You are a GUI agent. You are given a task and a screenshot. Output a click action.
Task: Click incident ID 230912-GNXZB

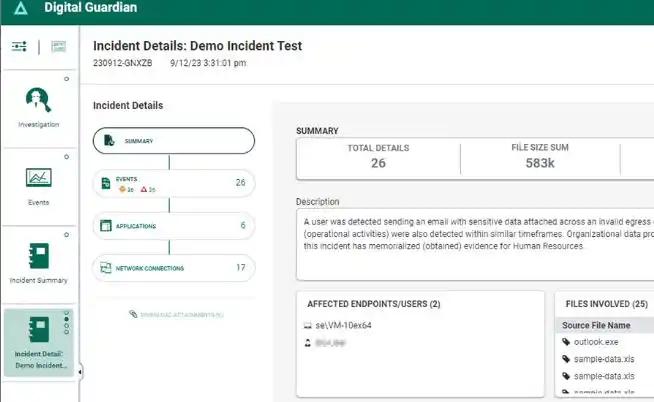pyautogui.click(x=123, y=63)
